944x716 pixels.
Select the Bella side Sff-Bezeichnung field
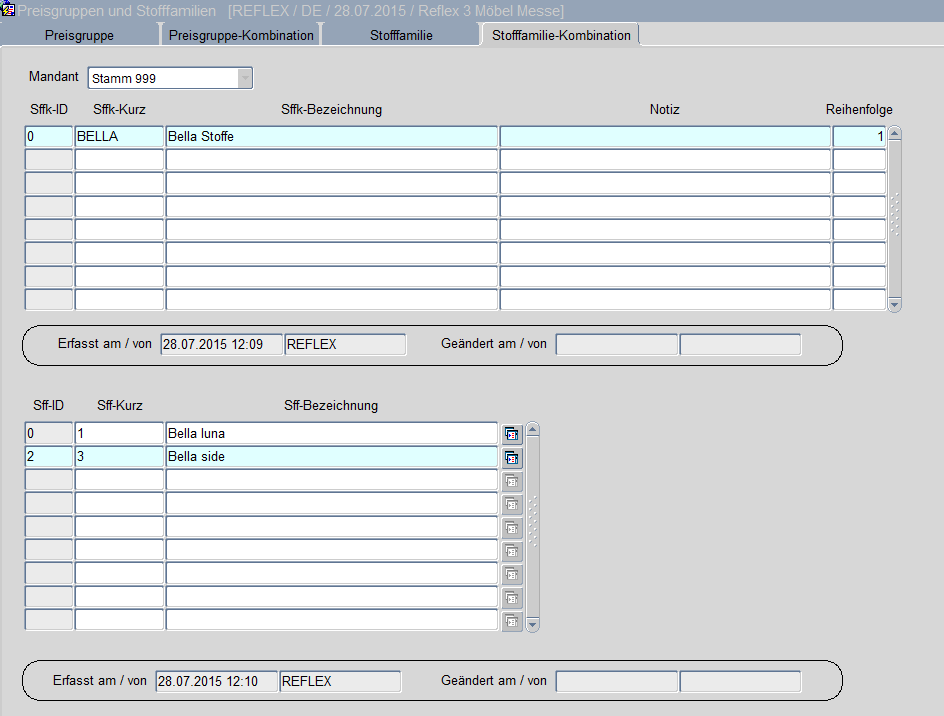331,457
